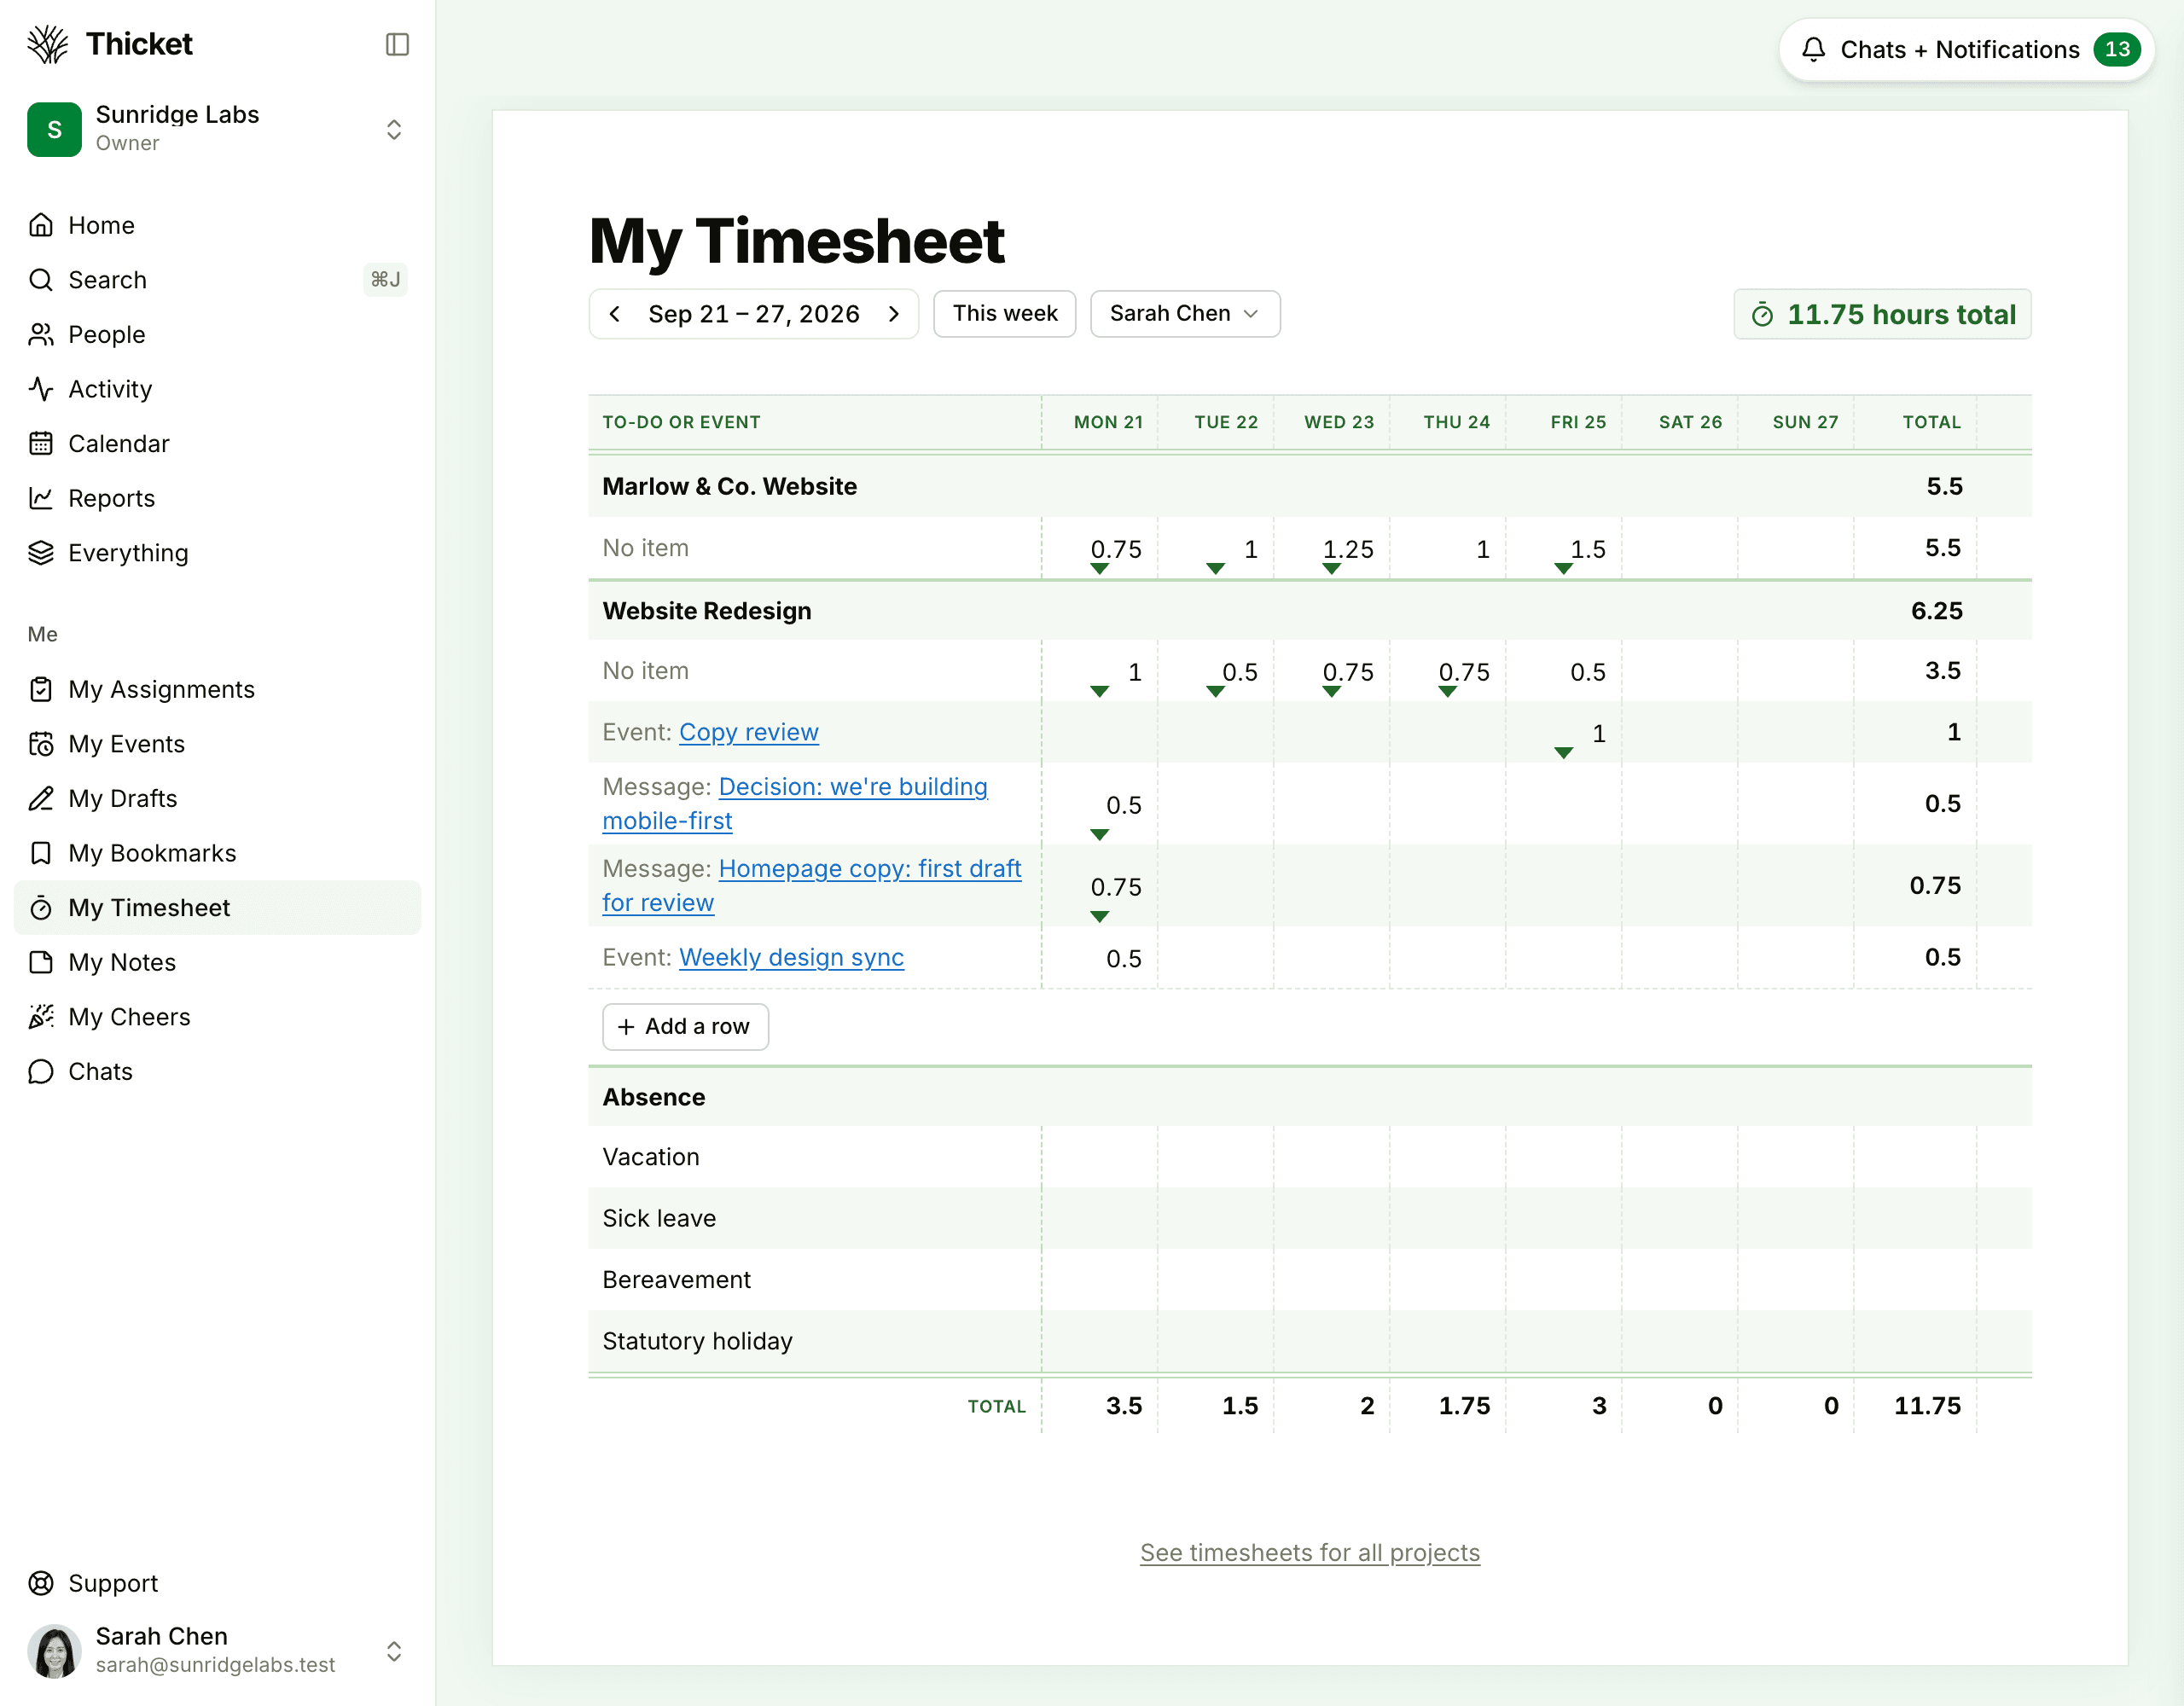Viewport: 2184px width, 1706px height.
Task: Click the 11.75 hours total badge
Action: pos(1882,314)
